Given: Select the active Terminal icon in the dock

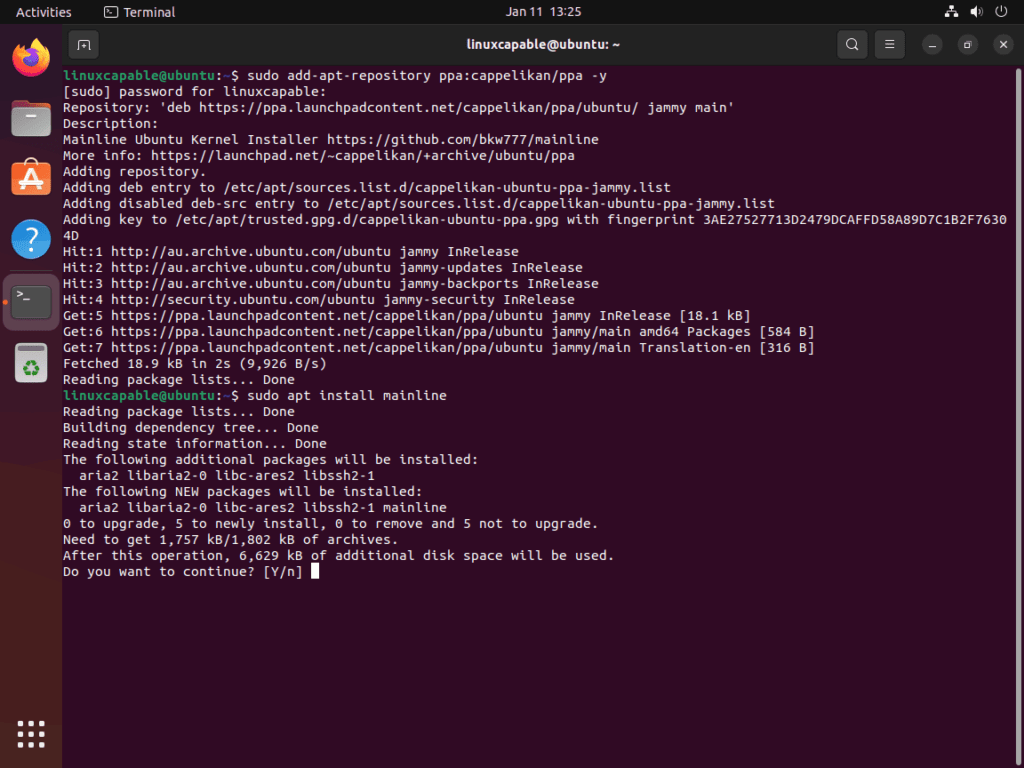Looking at the screenshot, I should (30, 299).
